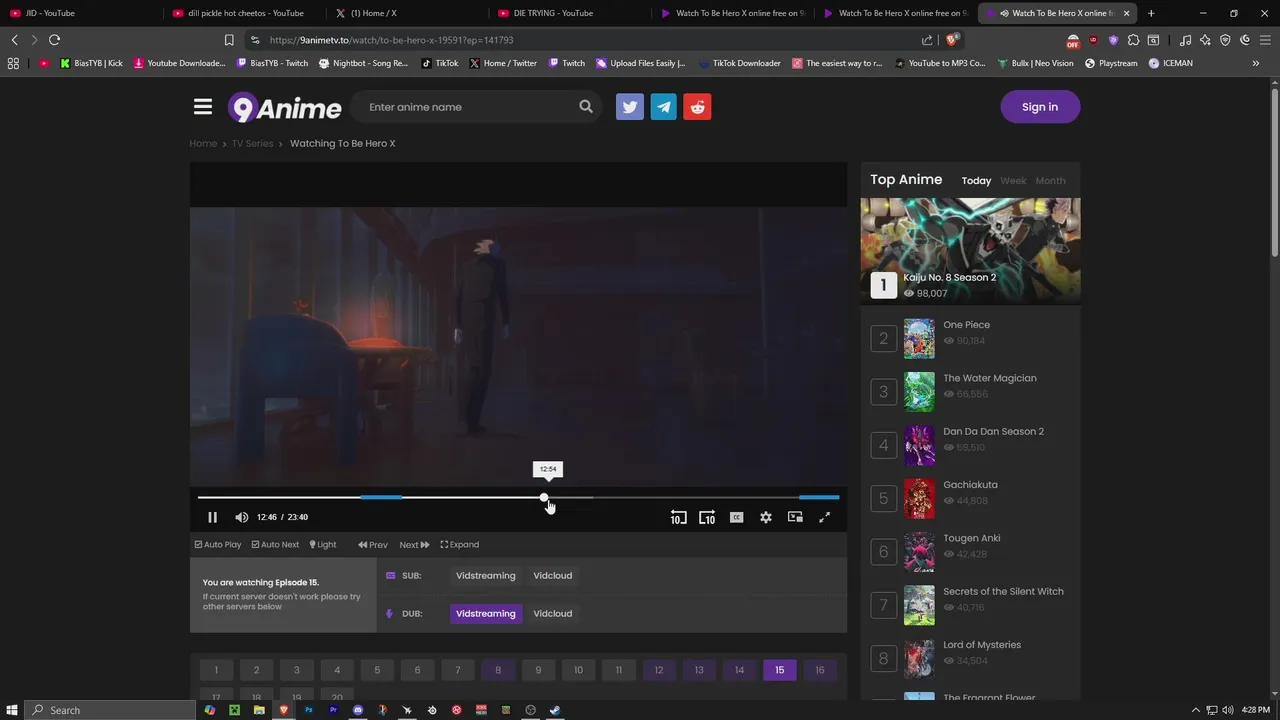Rewind the video 10 seconds
The image size is (1280, 720).
[x=678, y=517]
